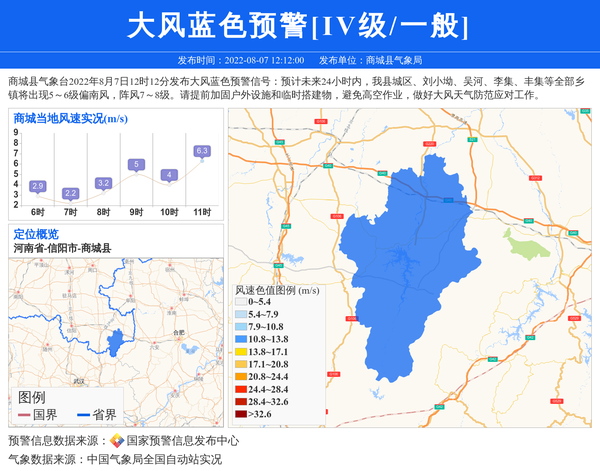Pick the 13.8~17.1 yellow legend swatch
The width and height of the screenshot is (600, 471).
(240, 352)
